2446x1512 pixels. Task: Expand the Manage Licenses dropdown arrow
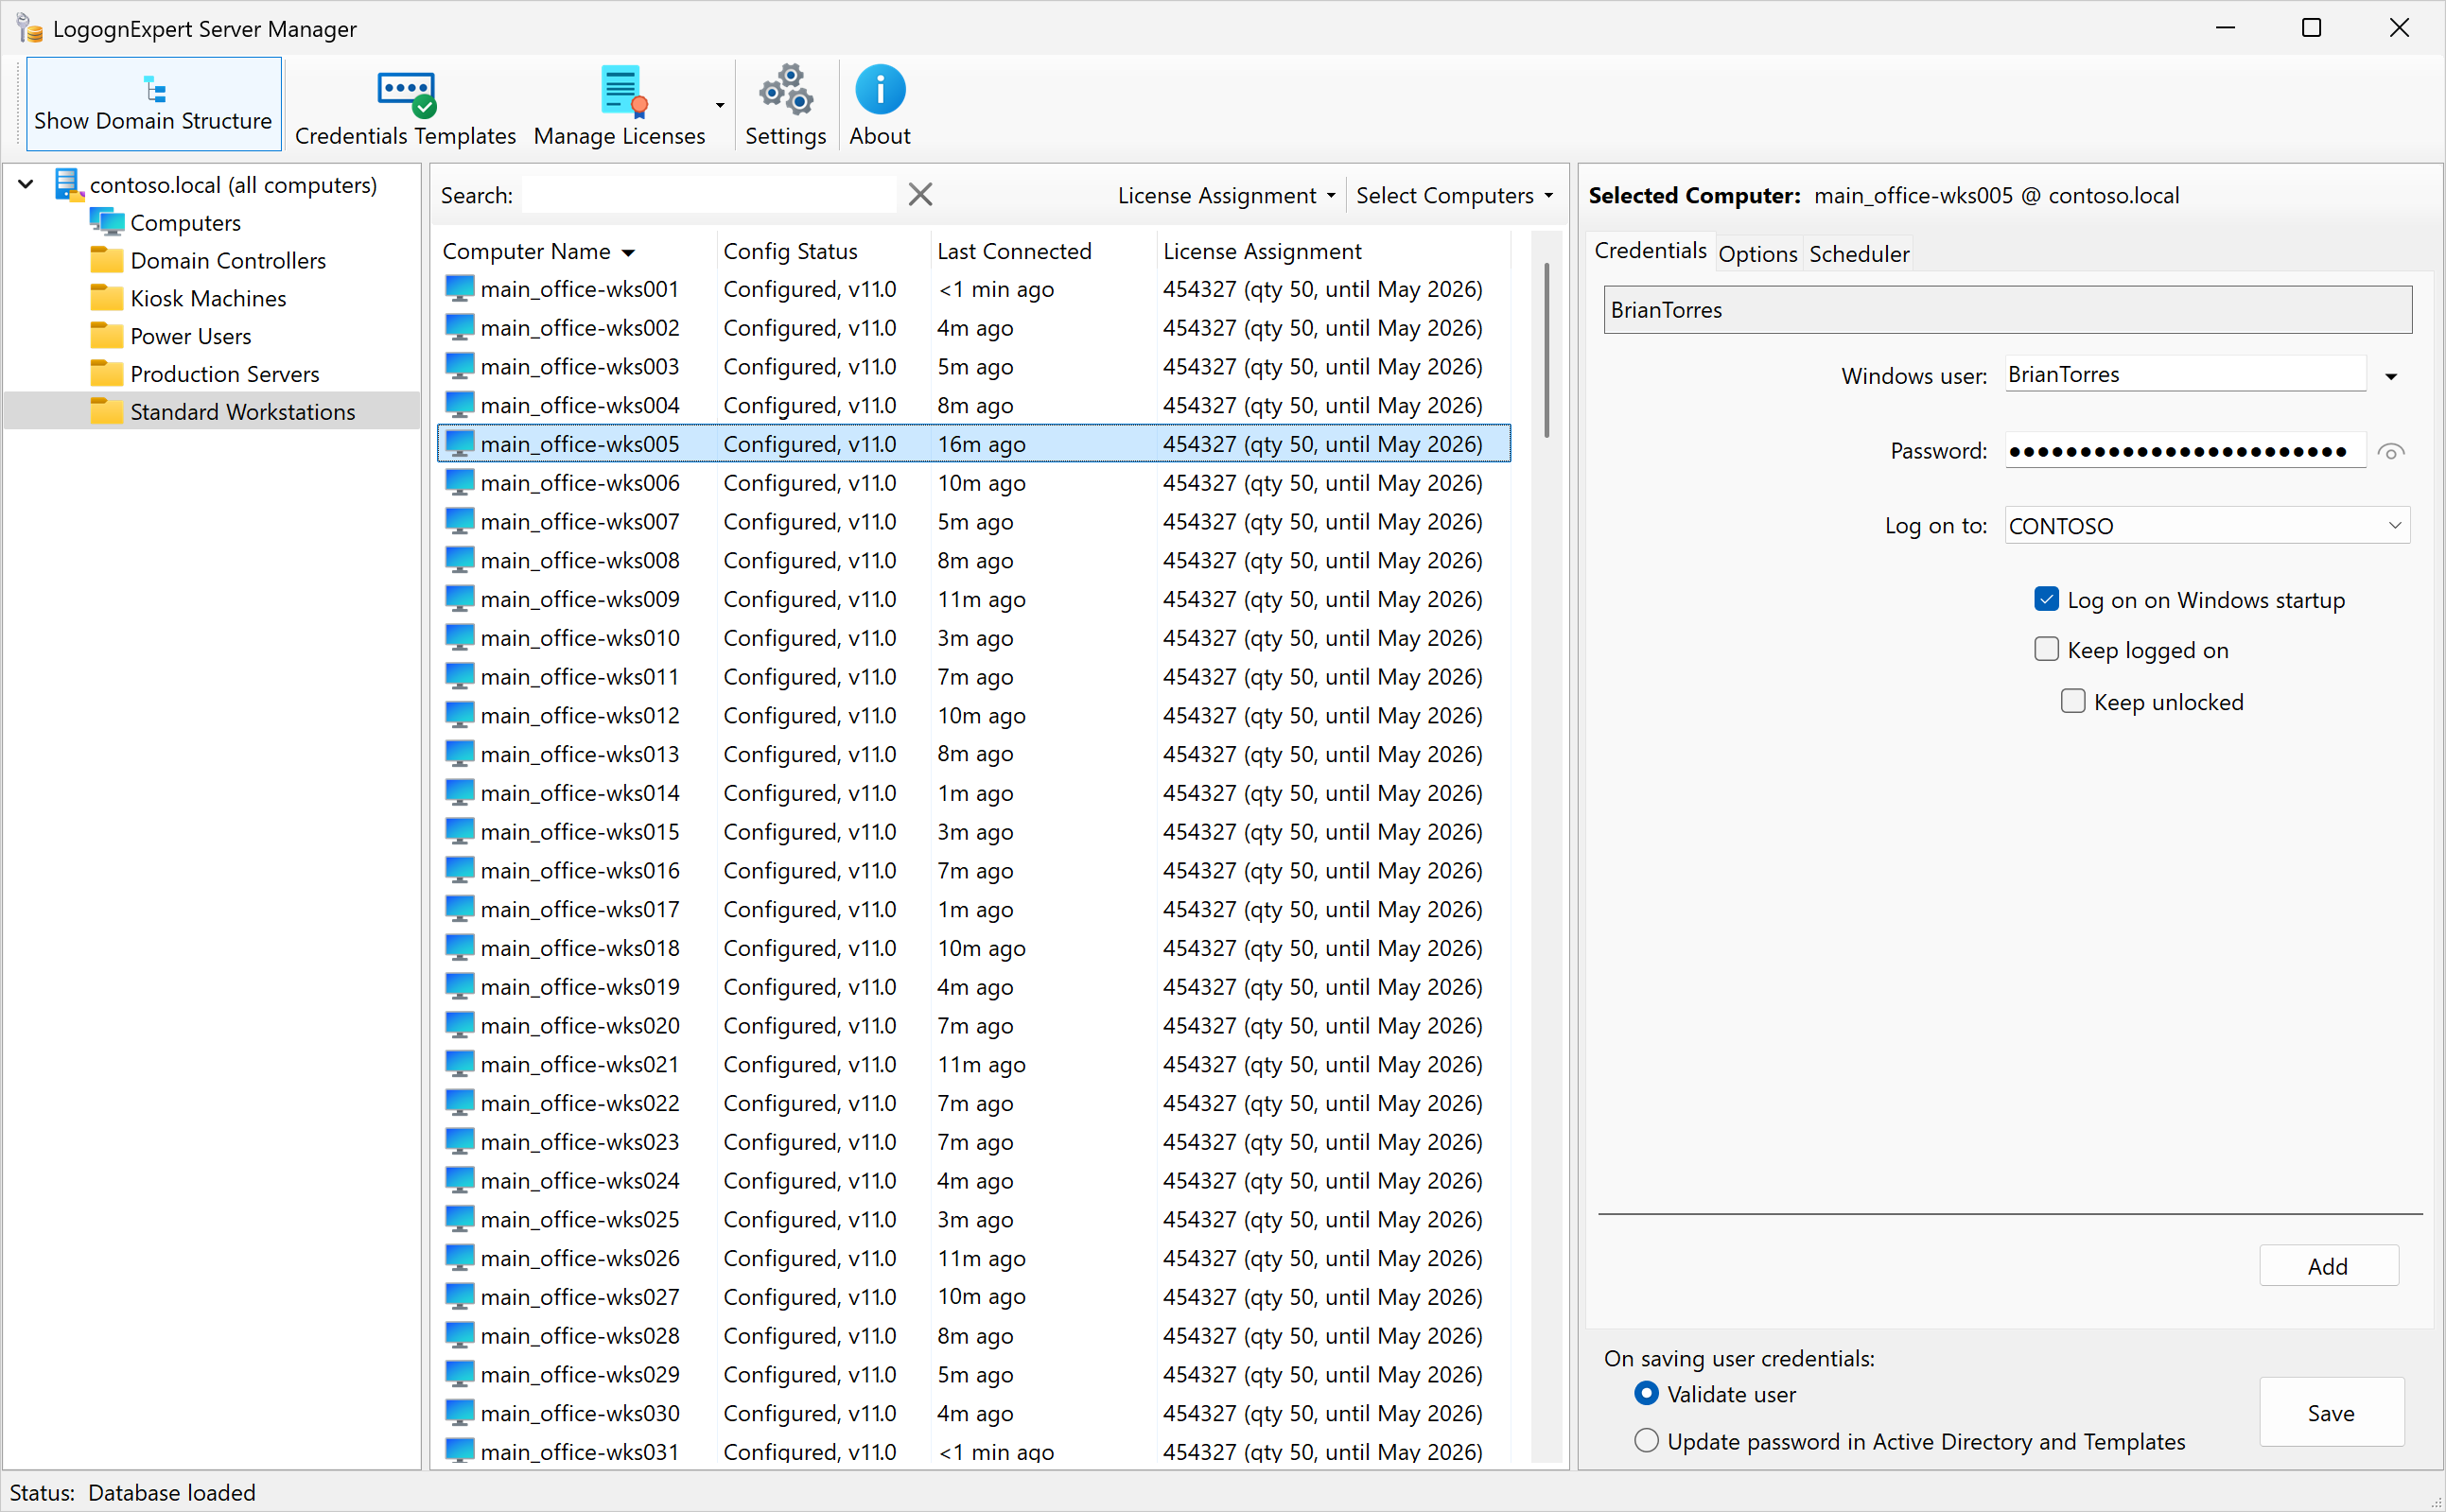(720, 105)
